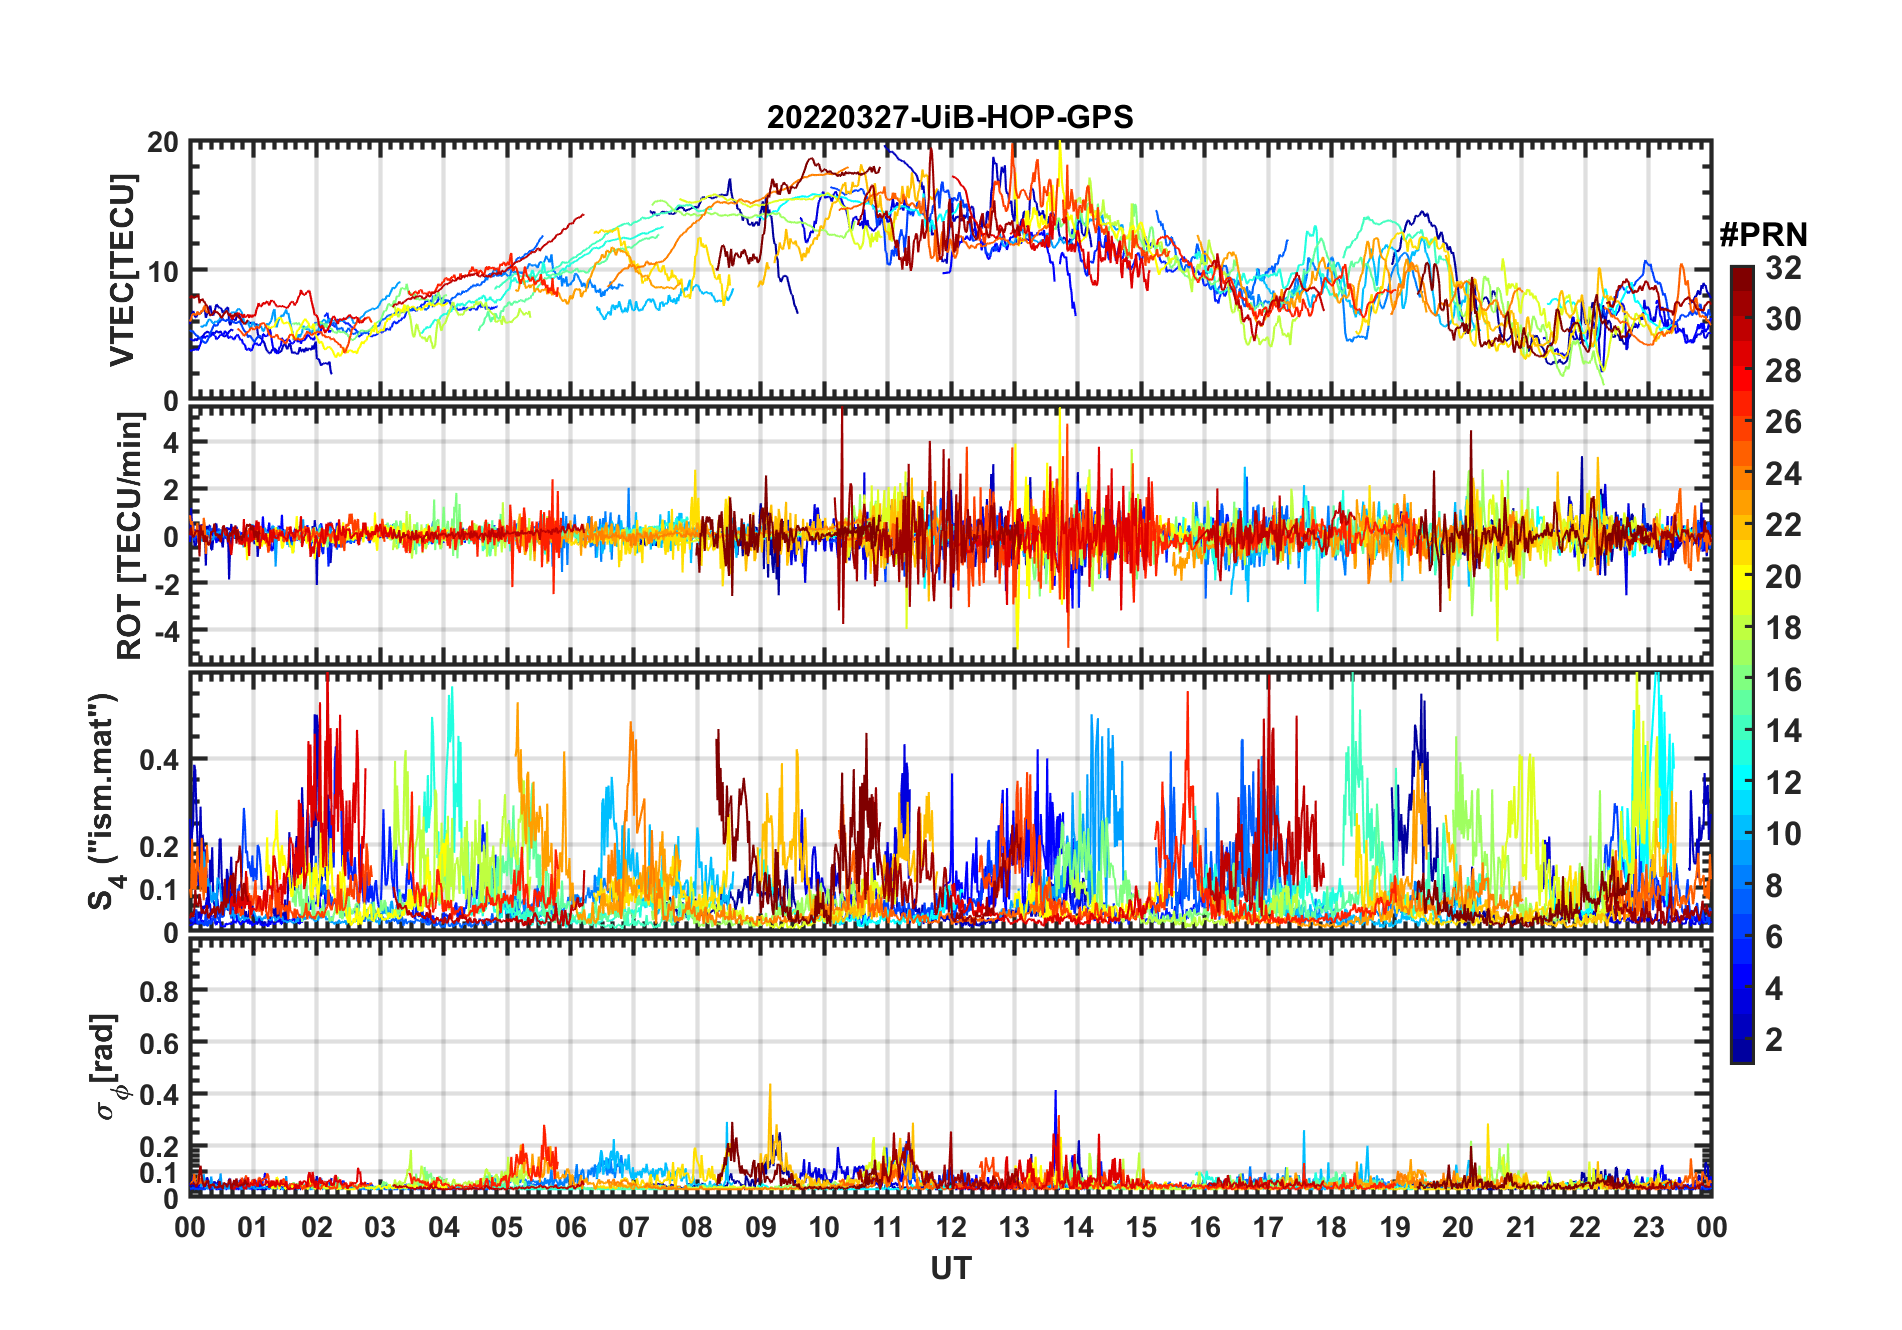Click orange near colorbar value 24
Viewport: 1902px width, 1330px height.
pyautogui.click(x=1742, y=474)
